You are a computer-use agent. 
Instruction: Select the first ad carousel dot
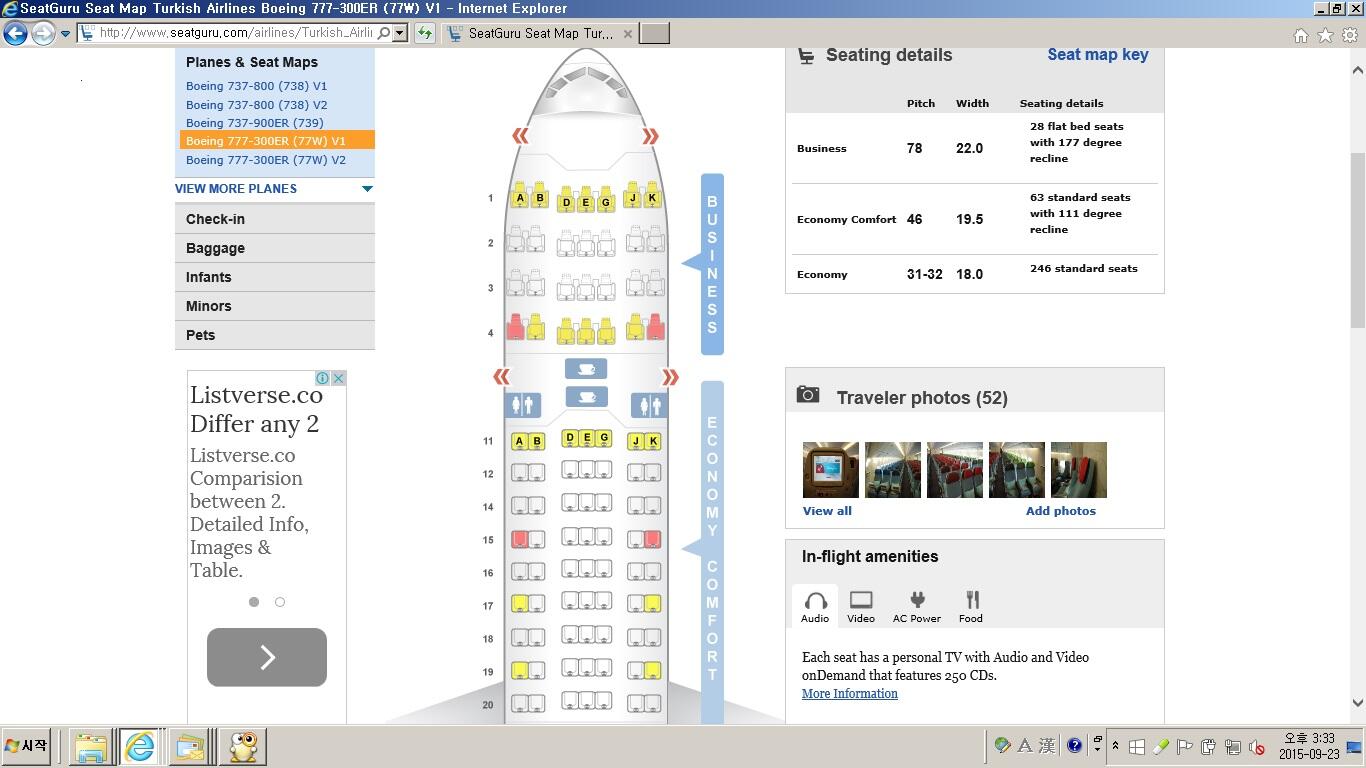pos(254,602)
